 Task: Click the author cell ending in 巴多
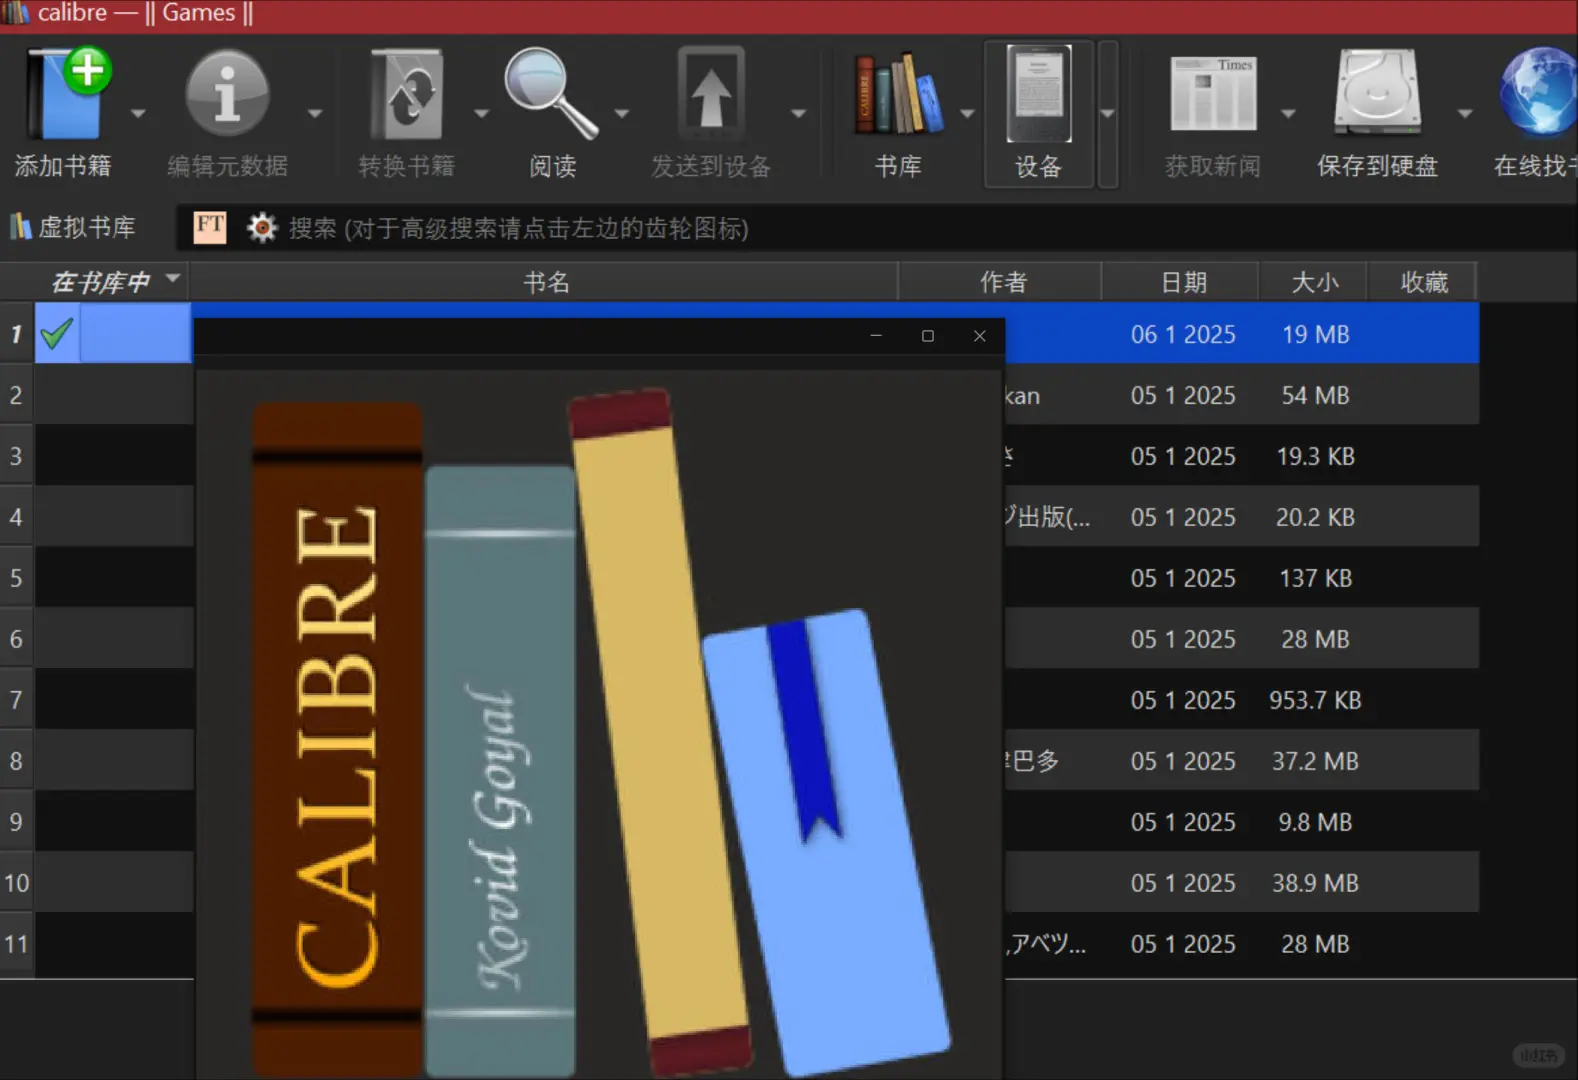[1052, 761]
